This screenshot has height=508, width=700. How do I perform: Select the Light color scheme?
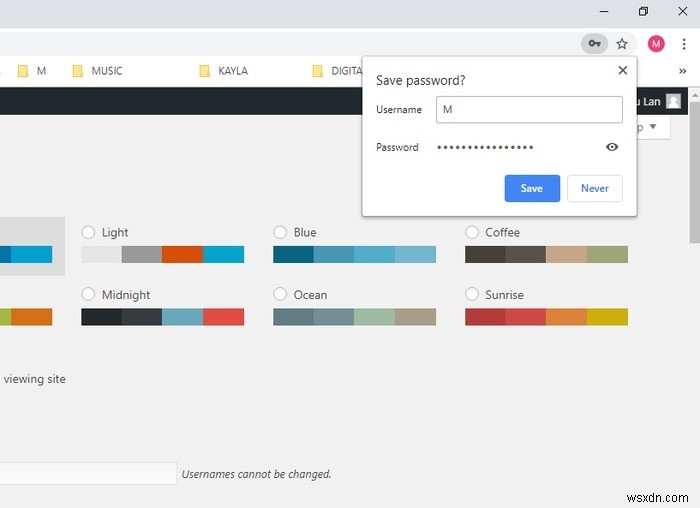89,232
